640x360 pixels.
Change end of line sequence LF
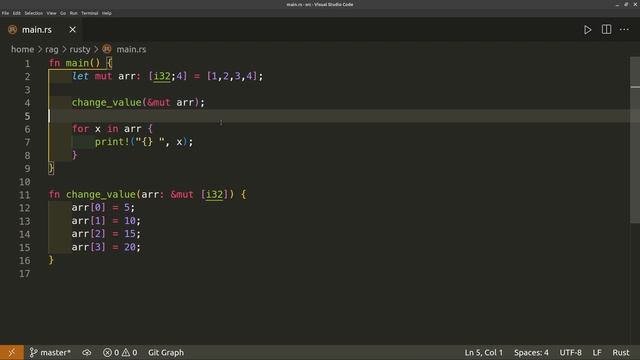pos(597,352)
